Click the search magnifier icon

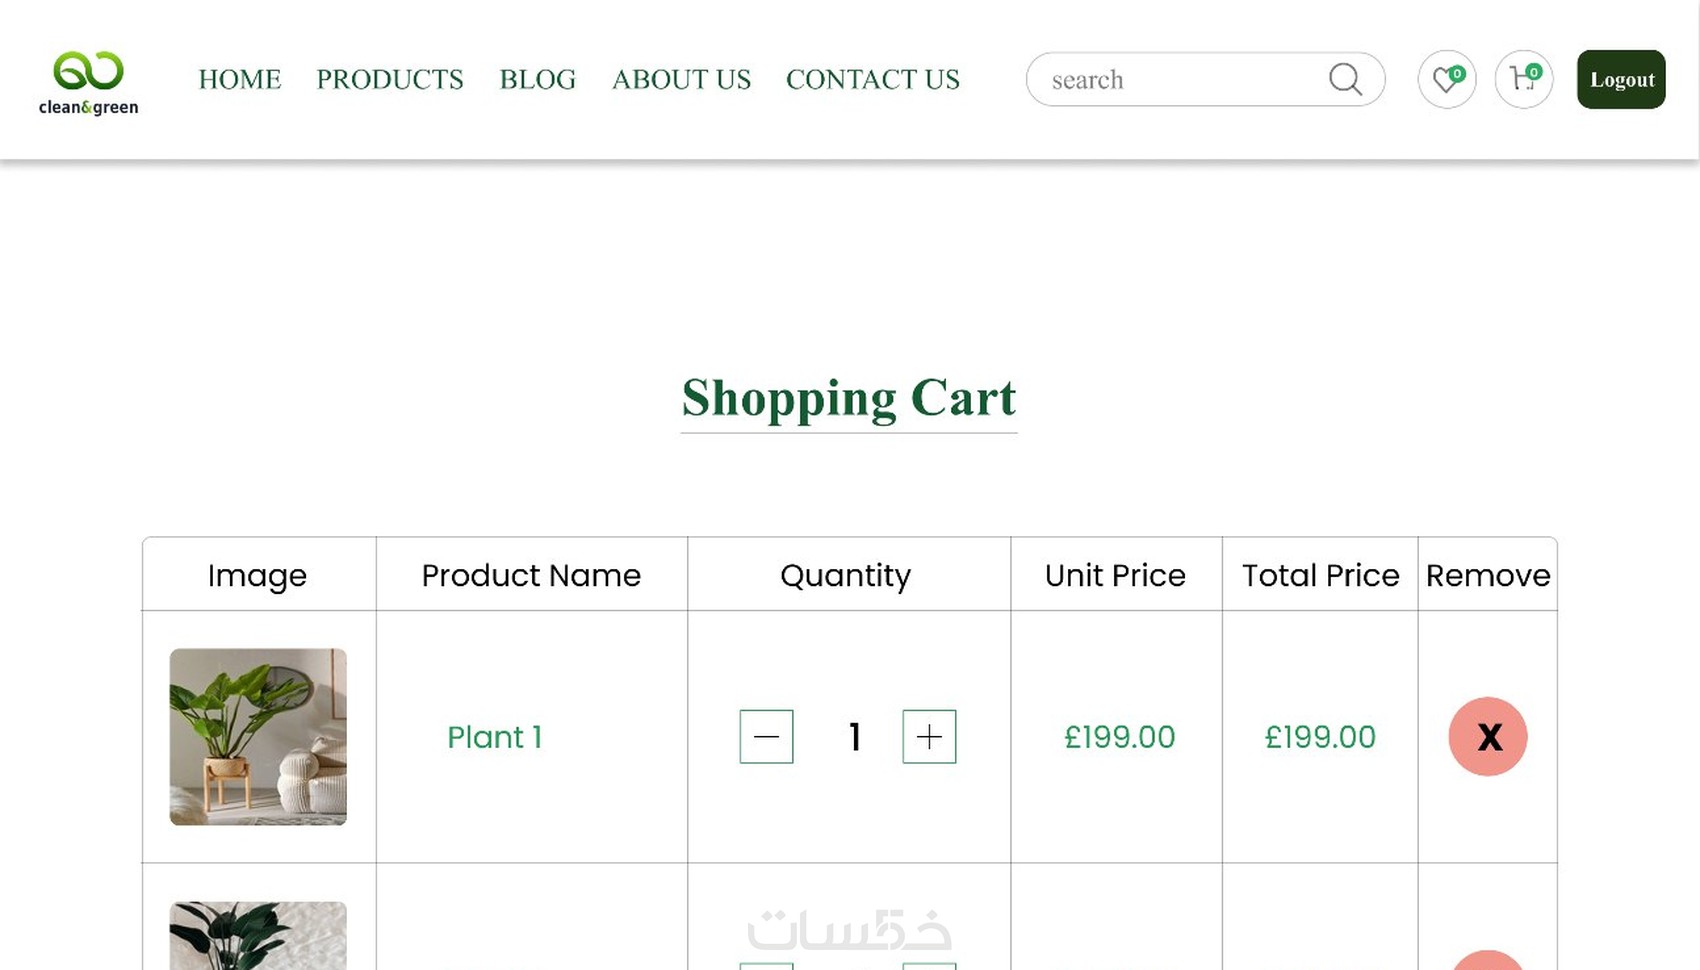(x=1345, y=79)
